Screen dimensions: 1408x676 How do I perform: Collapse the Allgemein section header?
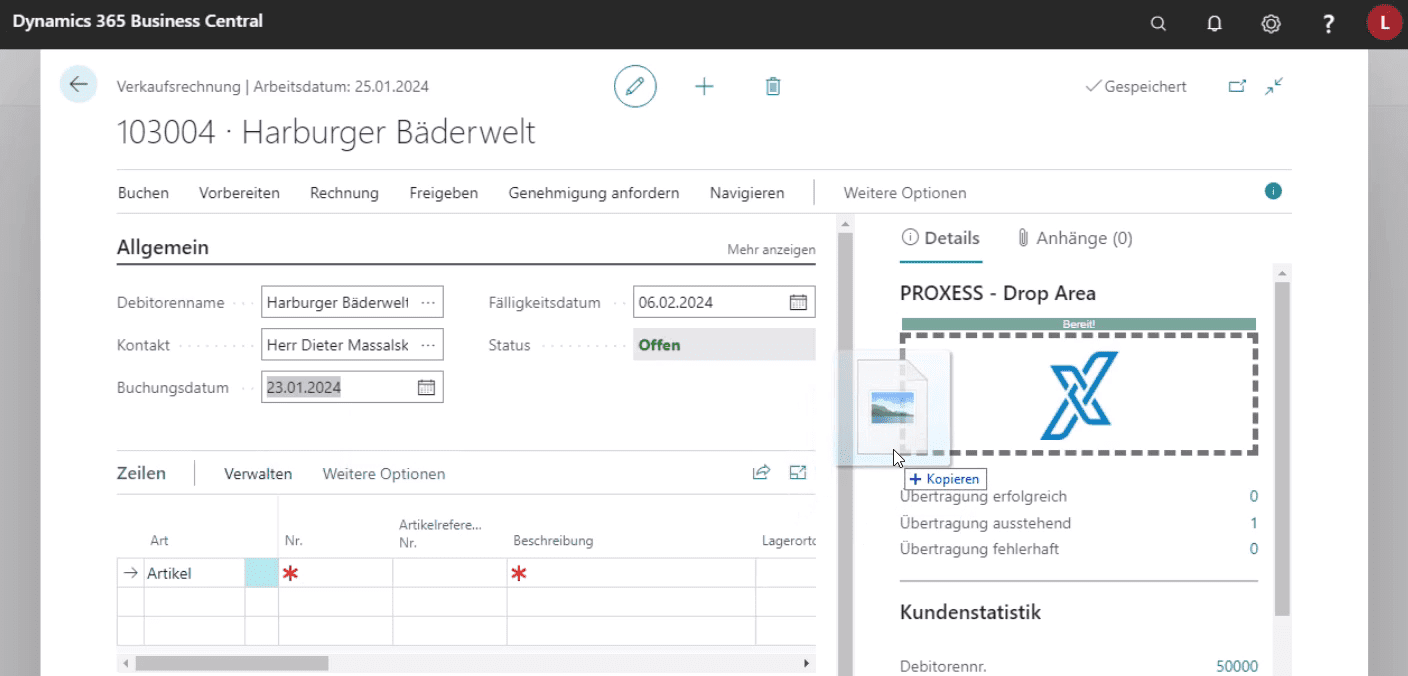pos(163,248)
